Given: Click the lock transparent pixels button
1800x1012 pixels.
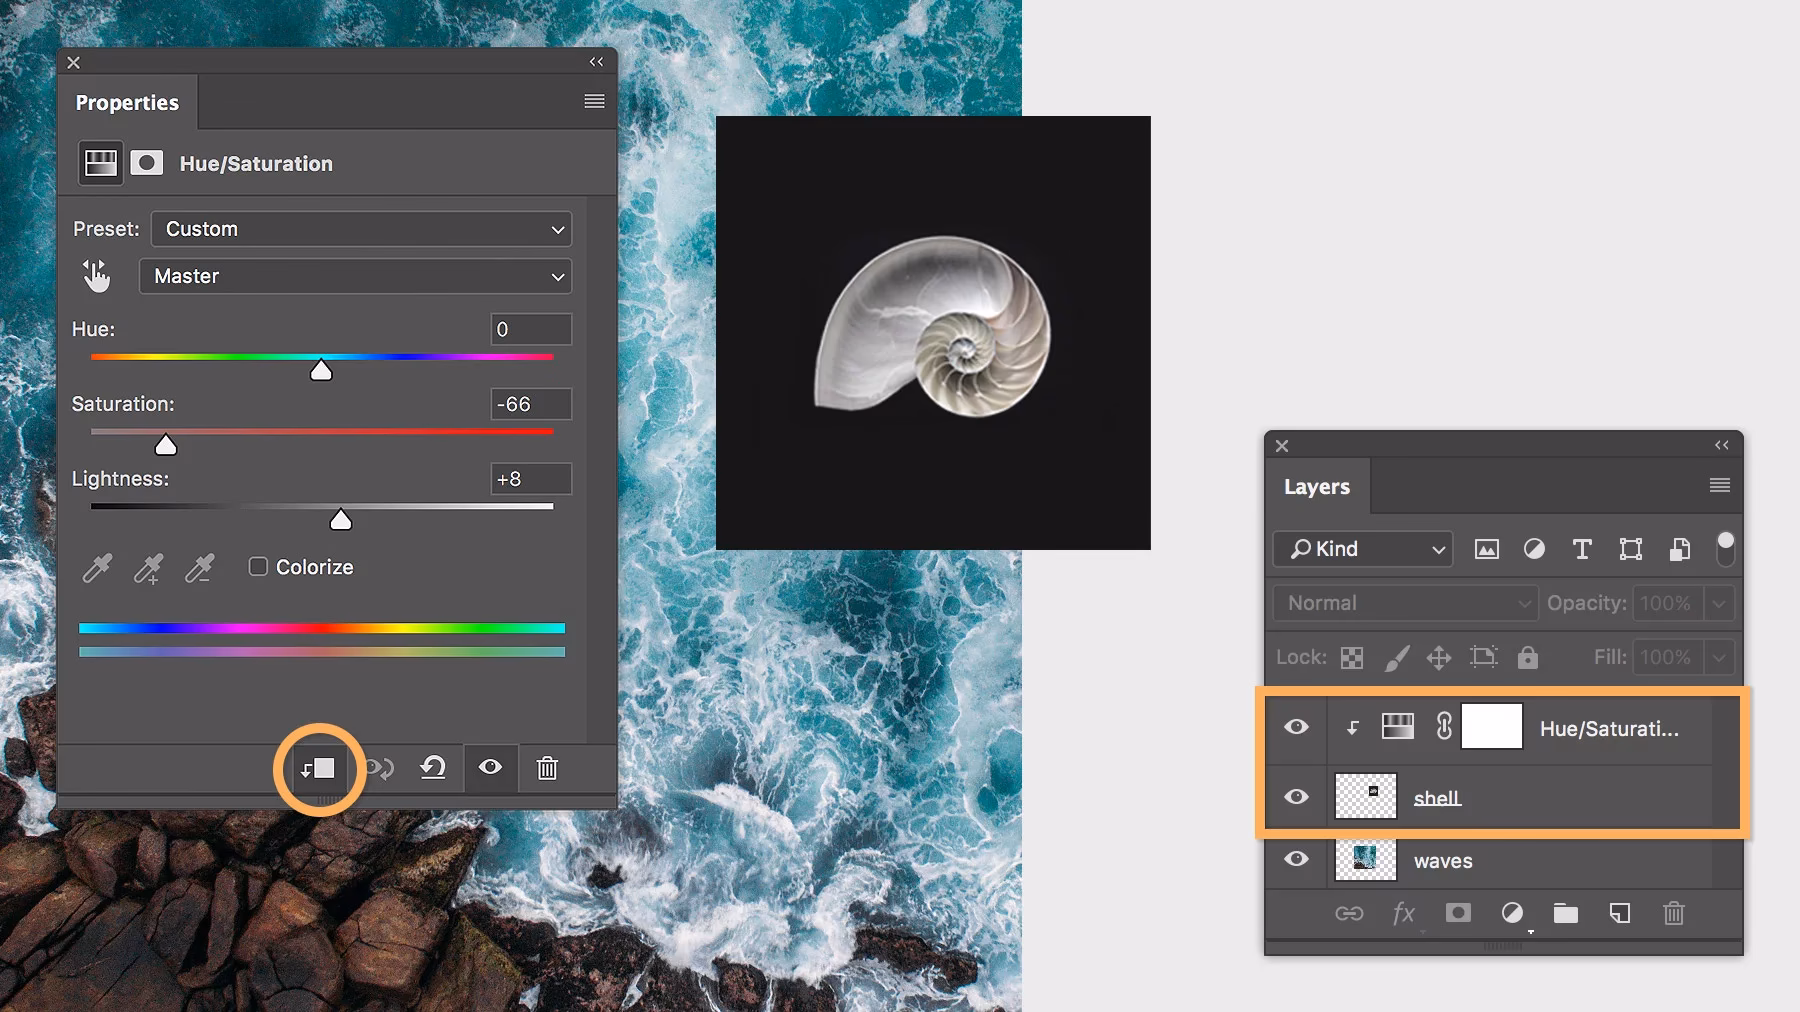Looking at the screenshot, I should 1352,657.
